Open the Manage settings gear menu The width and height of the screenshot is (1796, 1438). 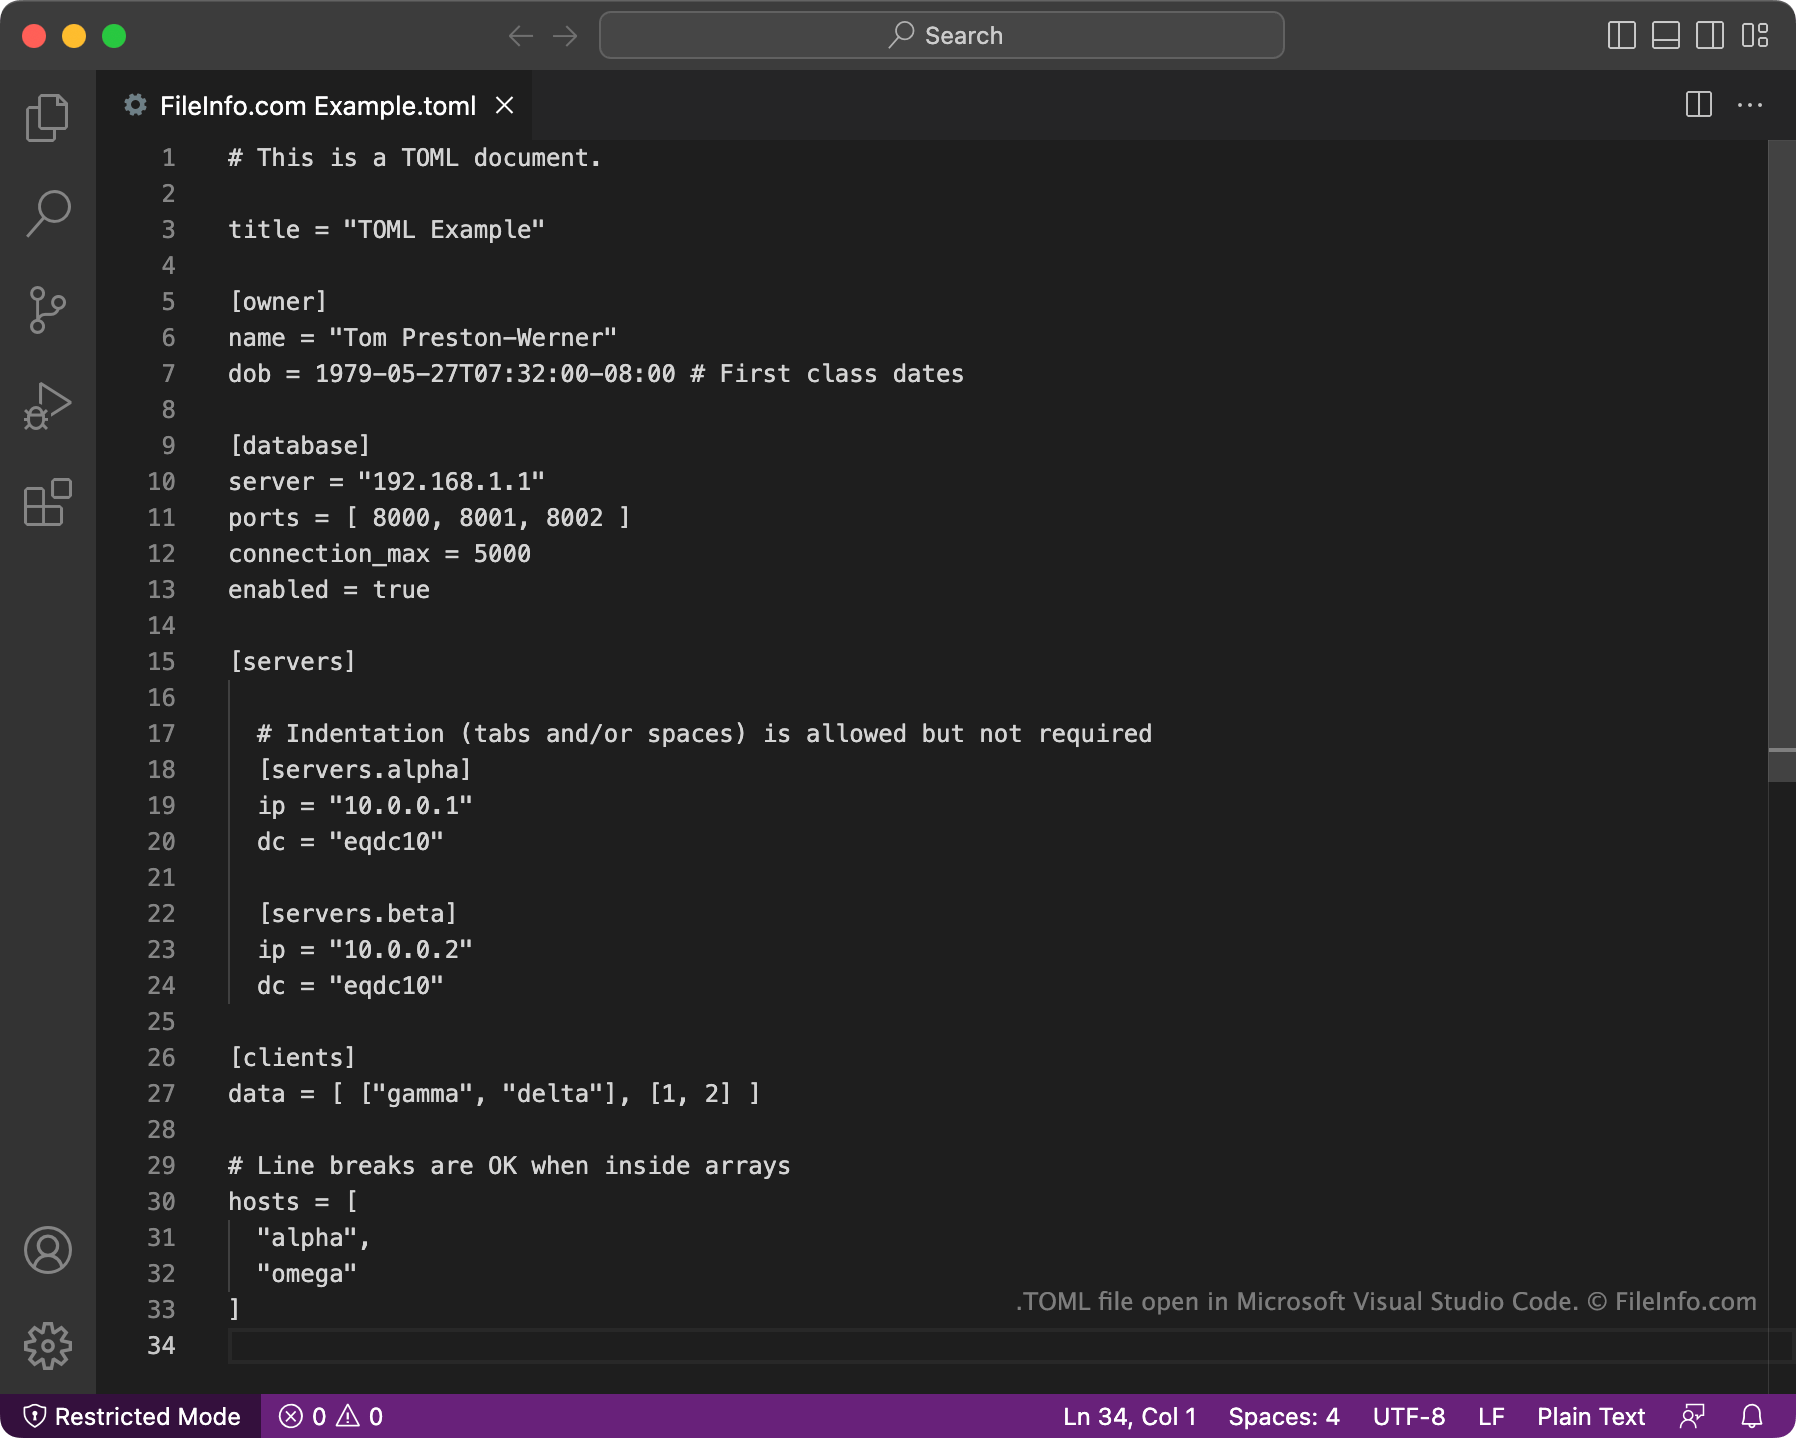pos(47,1346)
